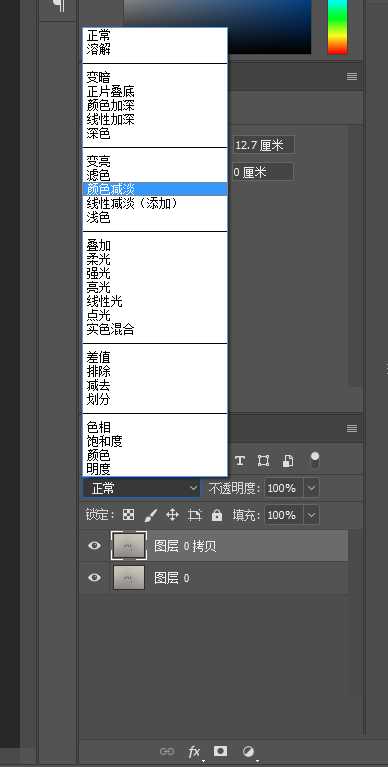
Task: Select 图层 0 layer thumbnail
Action: click(x=129, y=578)
